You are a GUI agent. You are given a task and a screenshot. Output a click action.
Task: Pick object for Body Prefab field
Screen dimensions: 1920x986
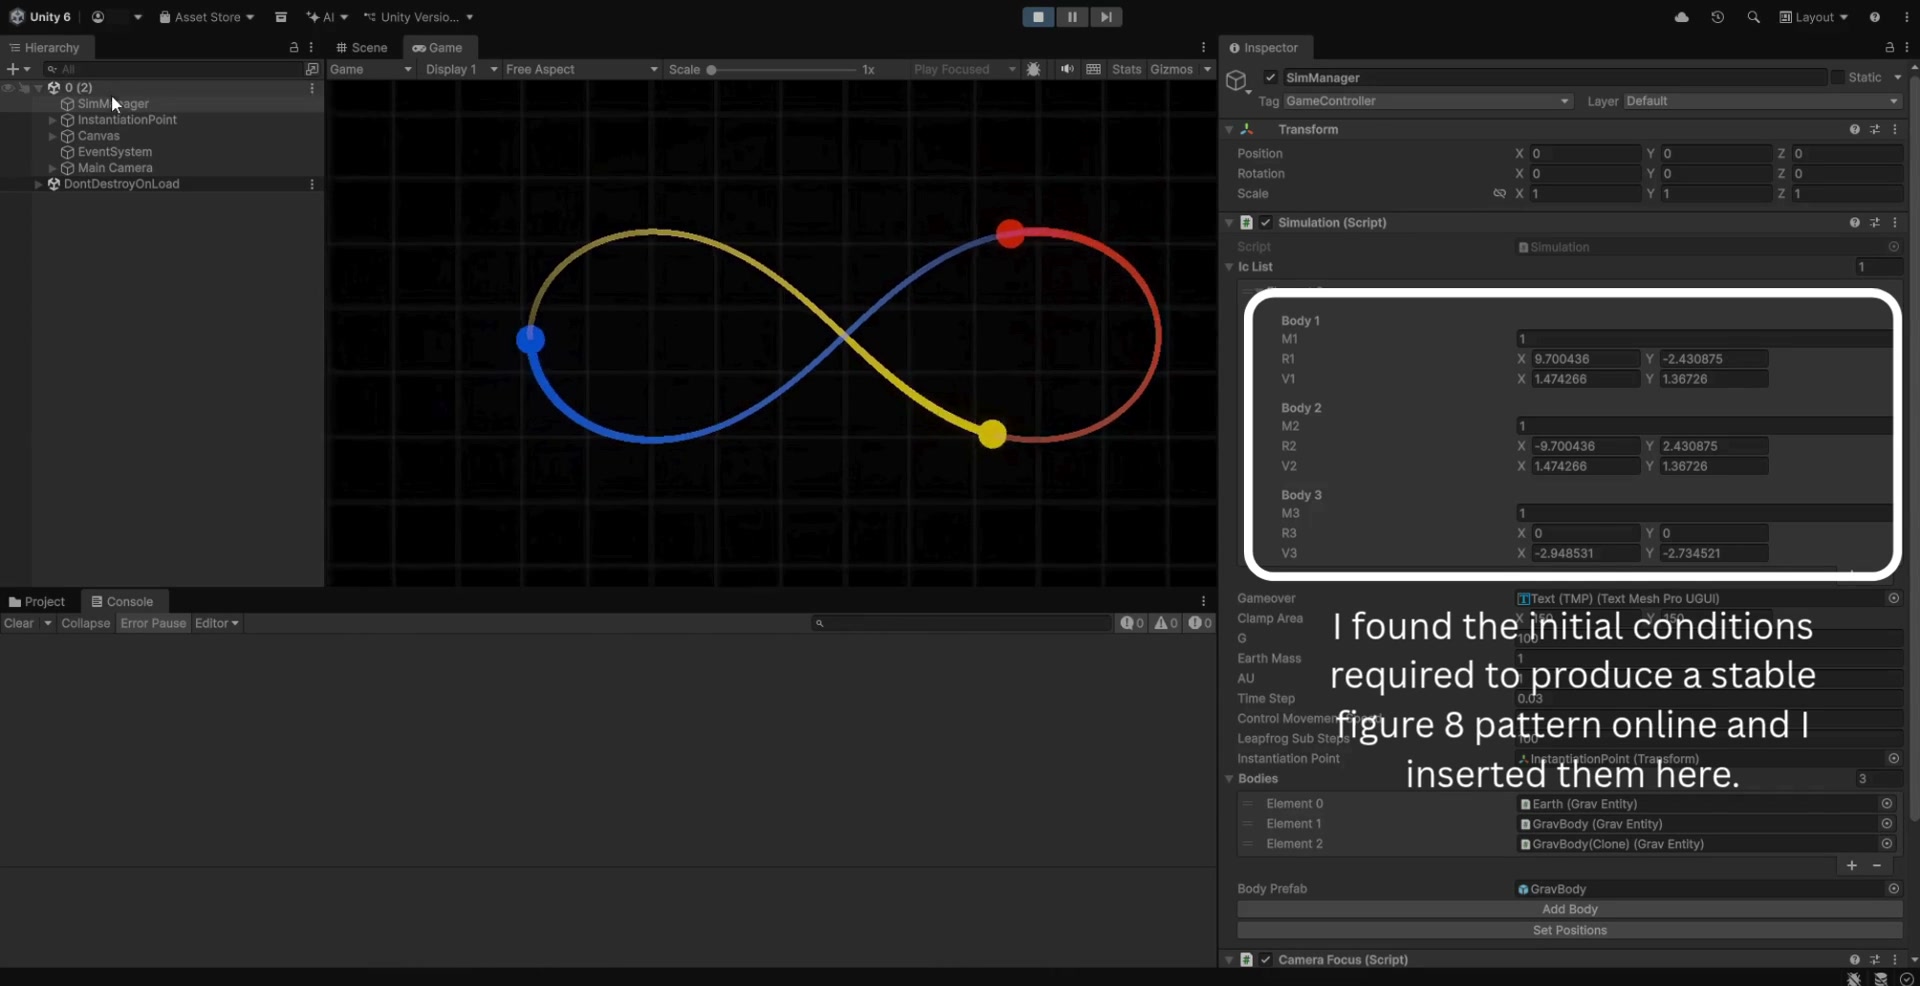(x=1893, y=889)
